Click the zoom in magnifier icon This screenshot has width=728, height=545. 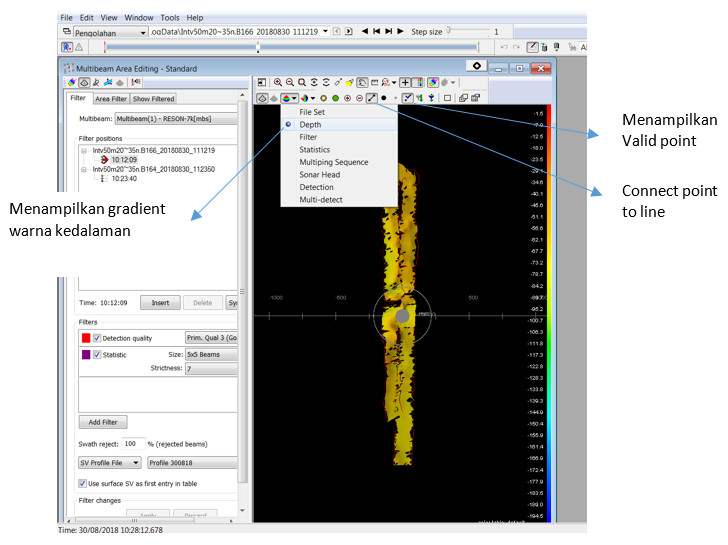click(278, 82)
